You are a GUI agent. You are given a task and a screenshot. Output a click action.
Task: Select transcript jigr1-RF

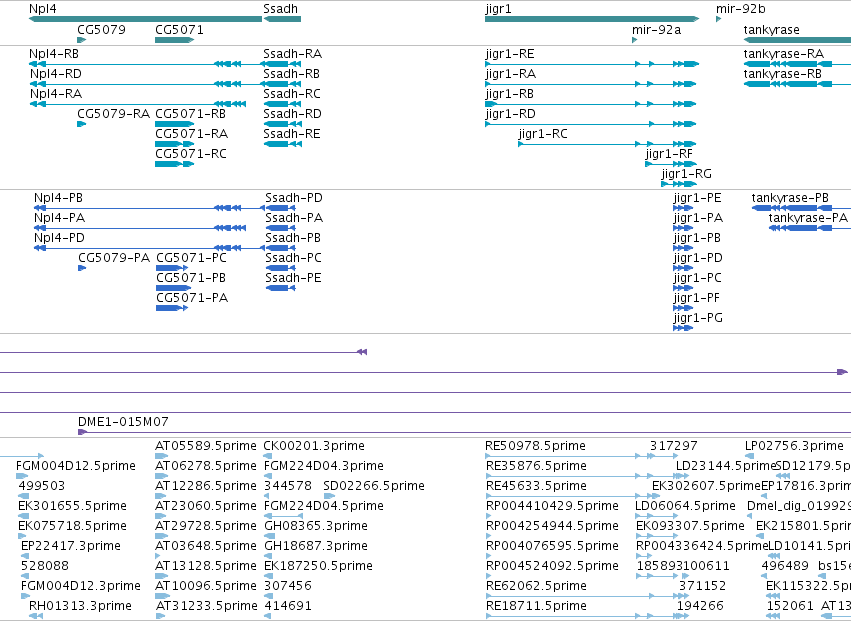671,164
